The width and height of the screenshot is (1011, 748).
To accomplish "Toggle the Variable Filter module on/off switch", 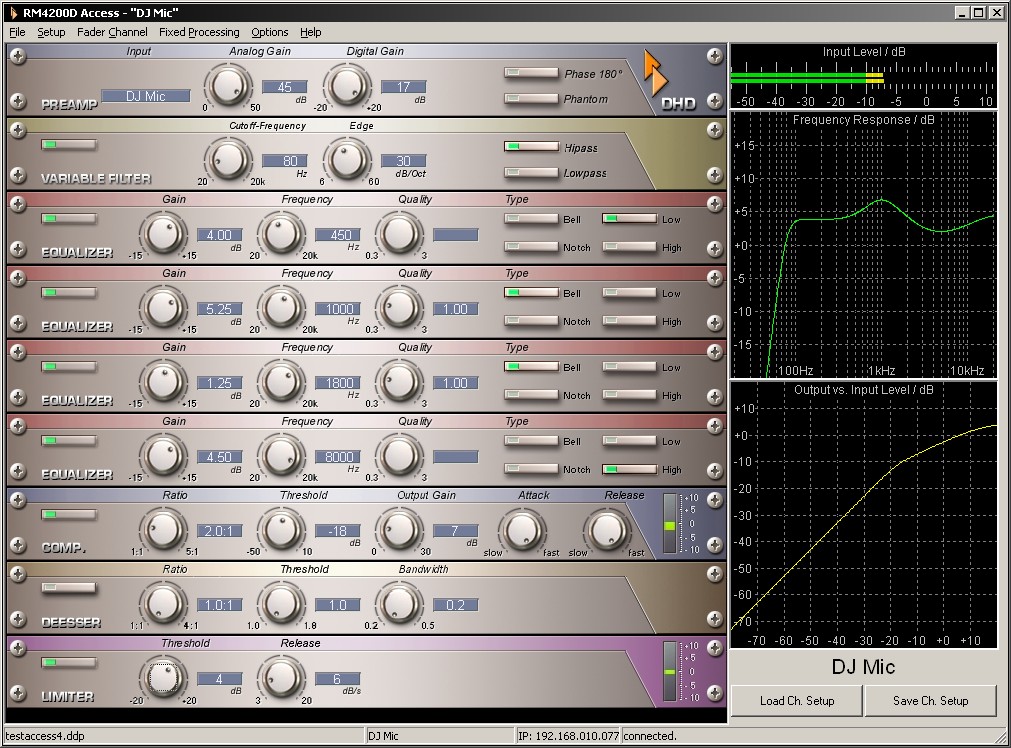I will pos(69,144).
